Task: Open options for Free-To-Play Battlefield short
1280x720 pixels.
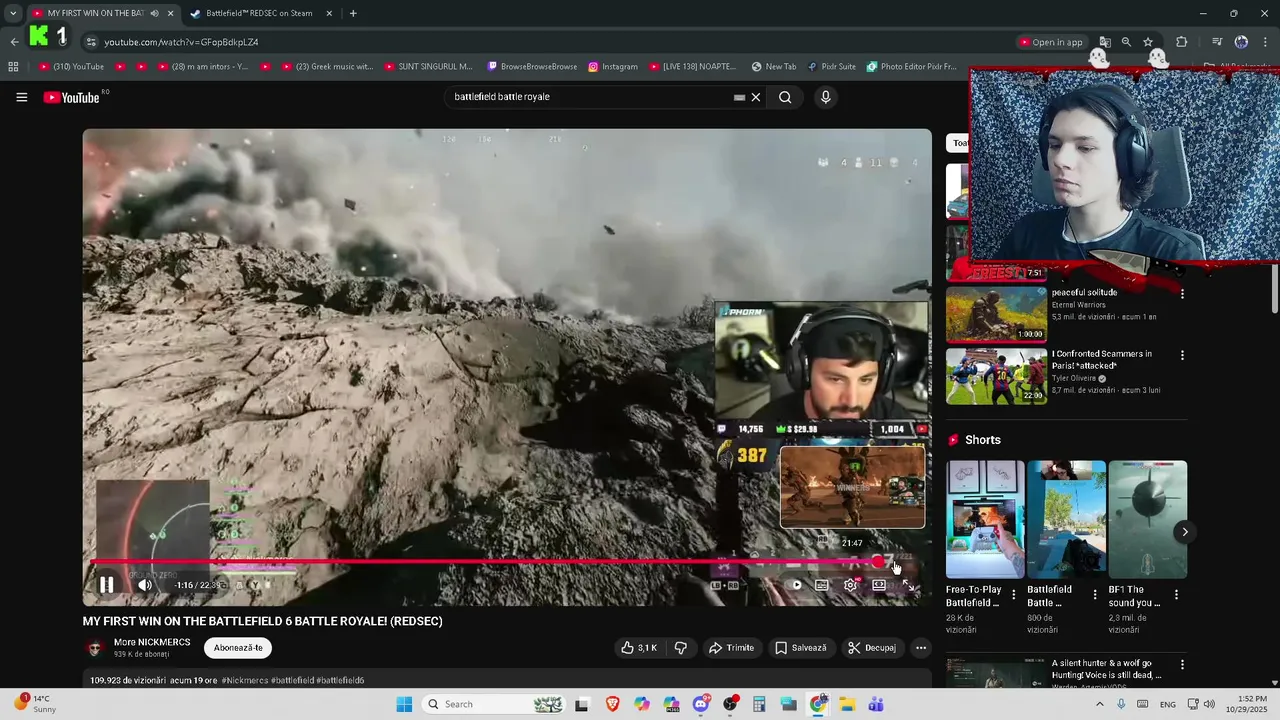Action: coord(1014,595)
